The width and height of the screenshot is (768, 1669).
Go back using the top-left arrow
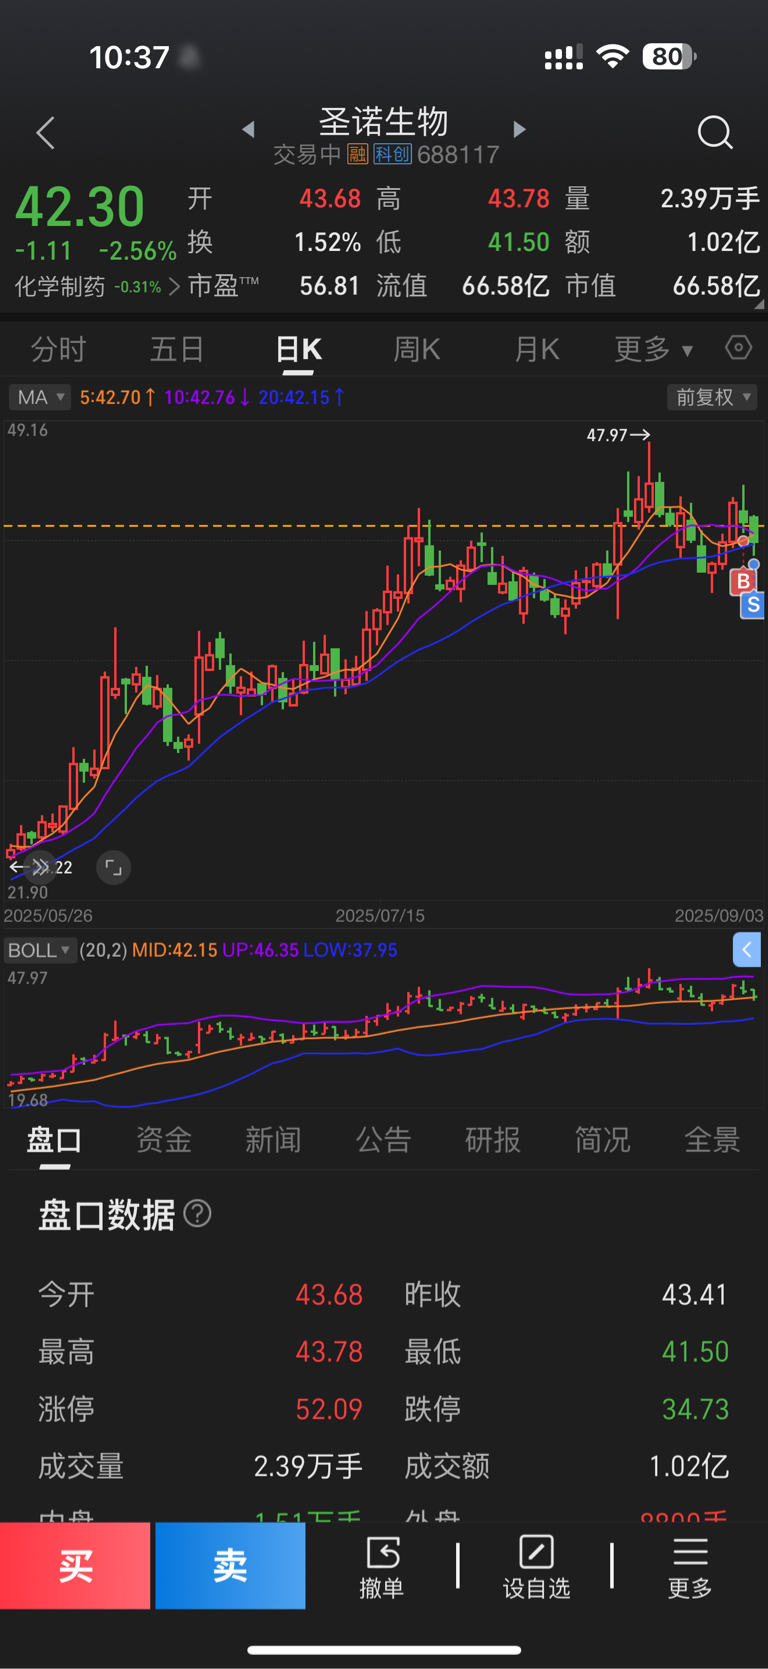[x=45, y=132]
